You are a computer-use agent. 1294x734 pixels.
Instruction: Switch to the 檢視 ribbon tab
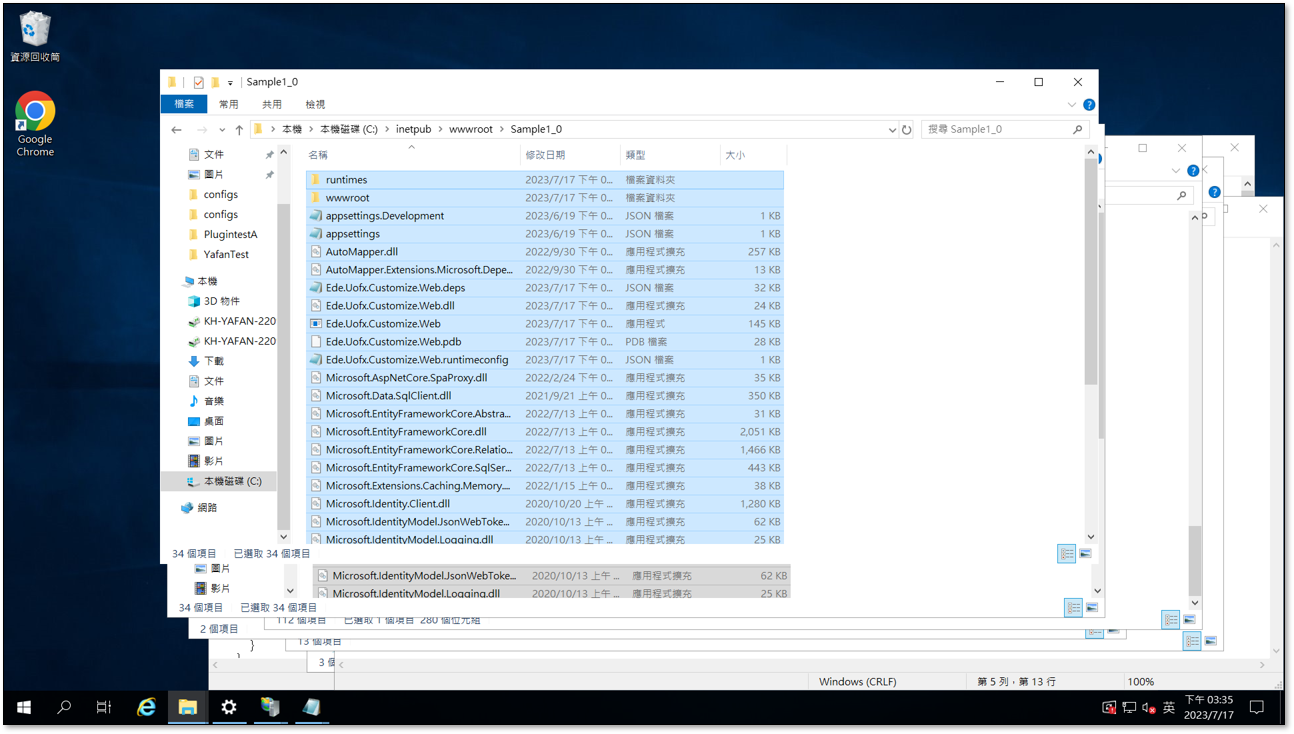tap(315, 104)
